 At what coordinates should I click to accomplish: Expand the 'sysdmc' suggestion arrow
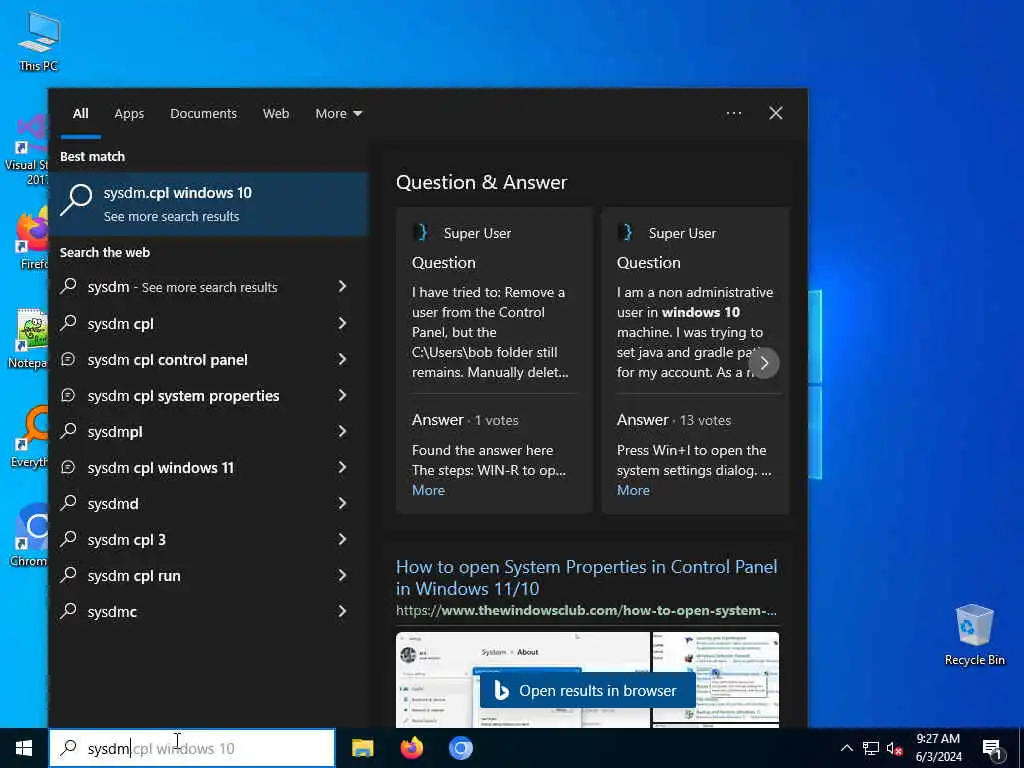point(342,611)
